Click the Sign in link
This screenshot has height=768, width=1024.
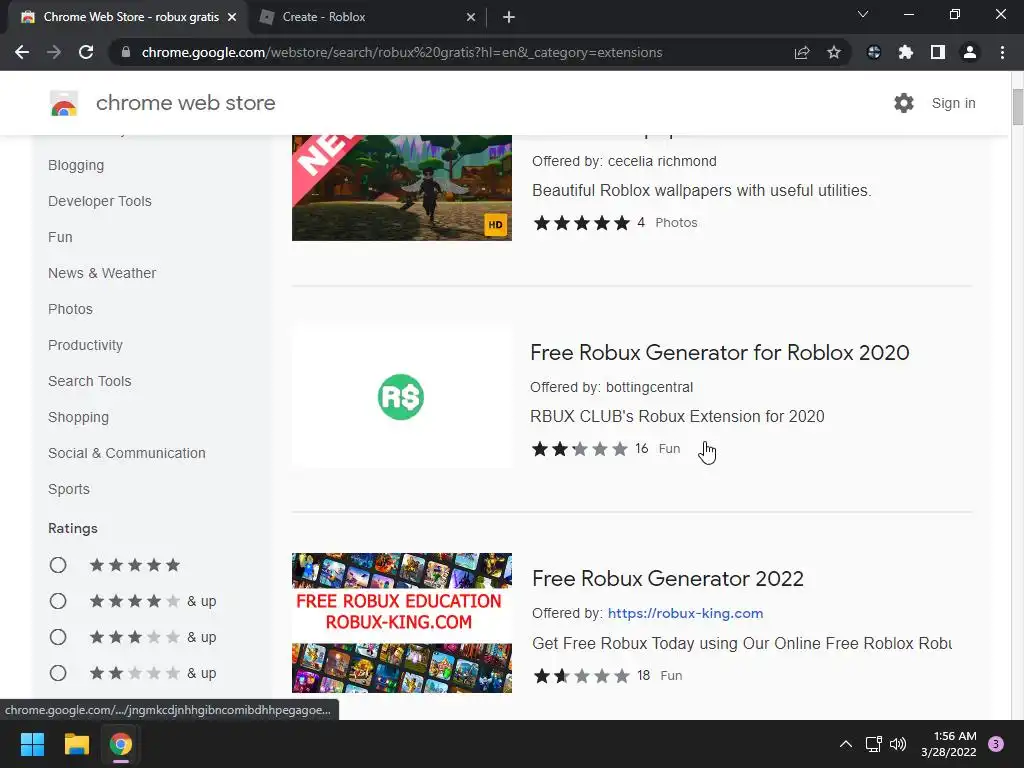(x=953, y=103)
